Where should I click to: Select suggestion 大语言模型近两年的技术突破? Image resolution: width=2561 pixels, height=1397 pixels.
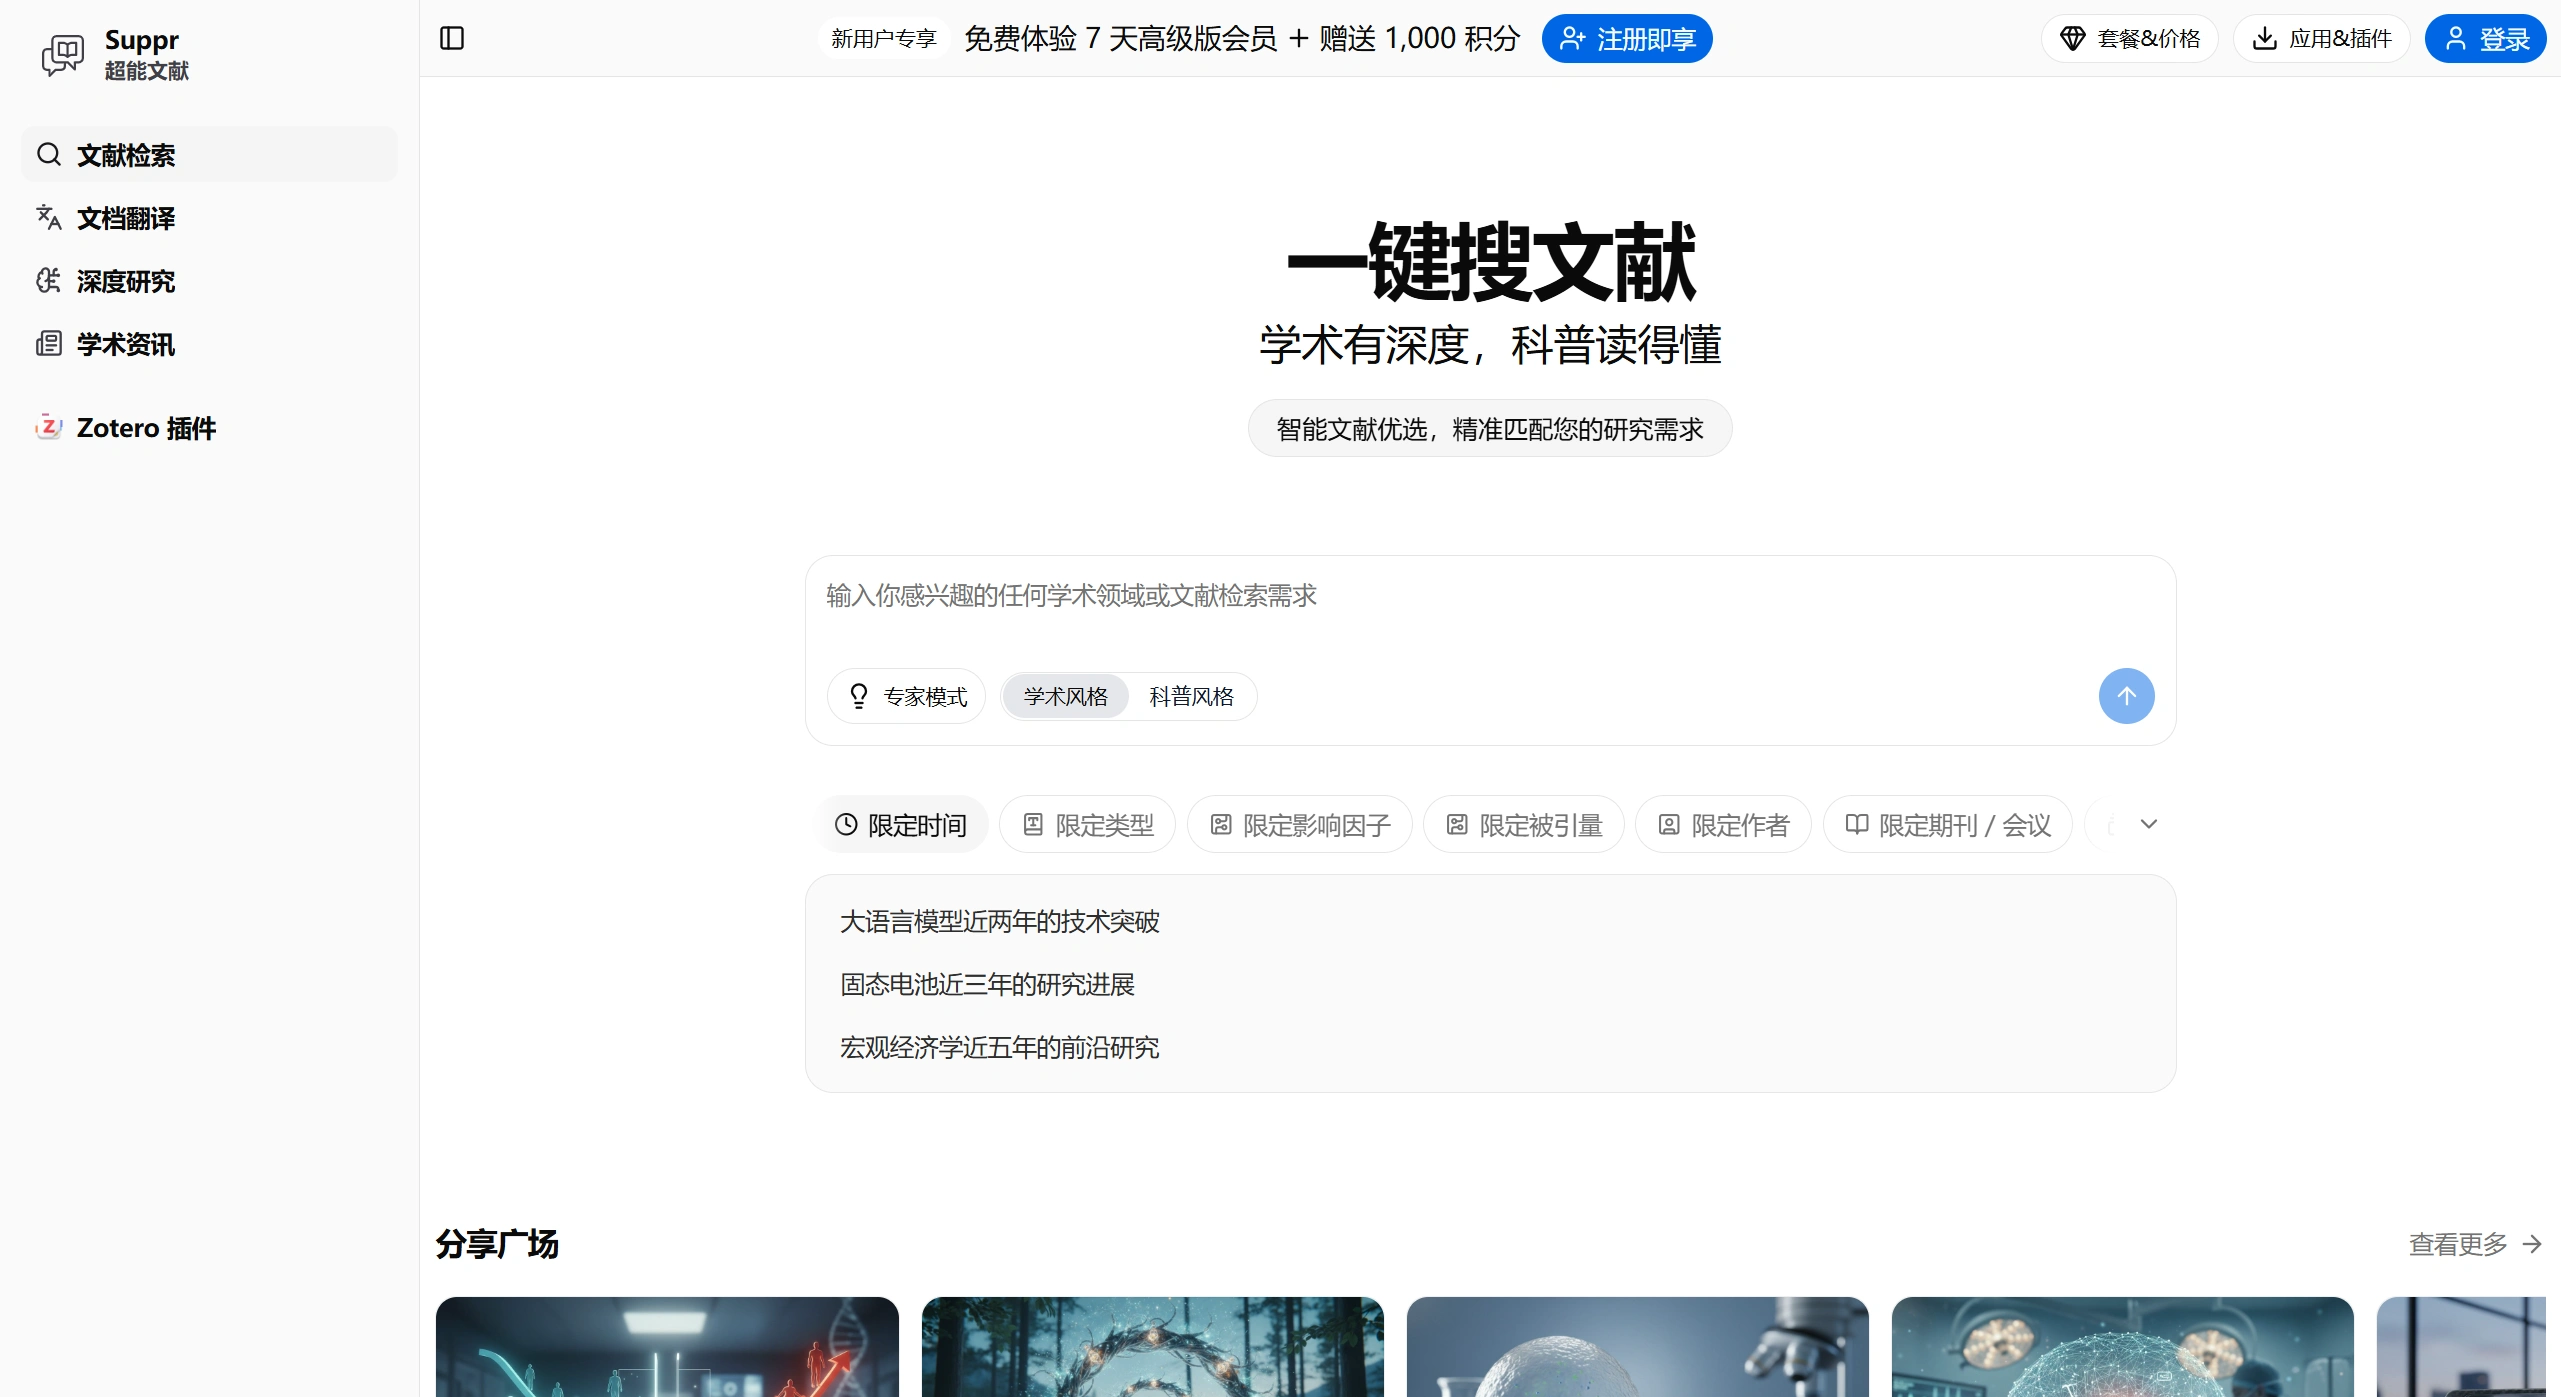(x=999, y=921)
